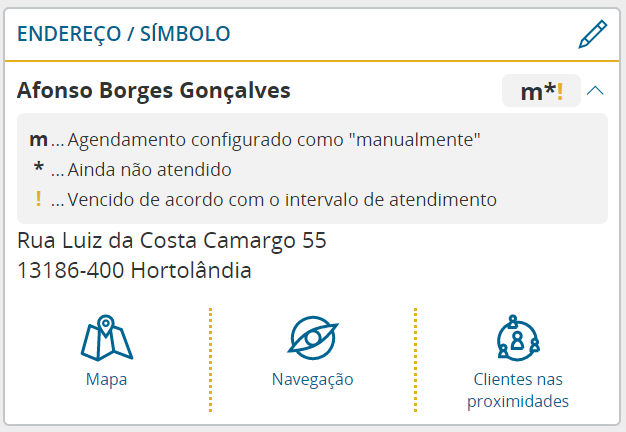Click the ENDEREÇO / SÍMBOLO header title
The width and height of the screenshot is (626, 432).
pyautogui.click(x=124, y=34)
